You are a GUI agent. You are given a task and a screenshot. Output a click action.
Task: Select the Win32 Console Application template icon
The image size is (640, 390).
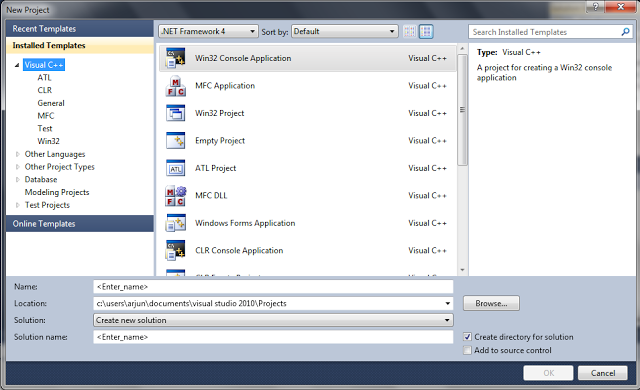(176, 58)
